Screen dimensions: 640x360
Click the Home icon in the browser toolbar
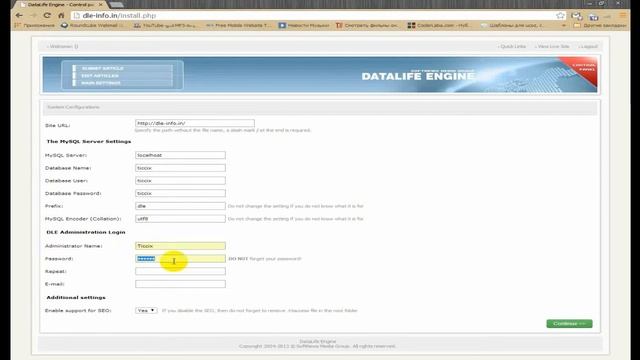(61, 16)
